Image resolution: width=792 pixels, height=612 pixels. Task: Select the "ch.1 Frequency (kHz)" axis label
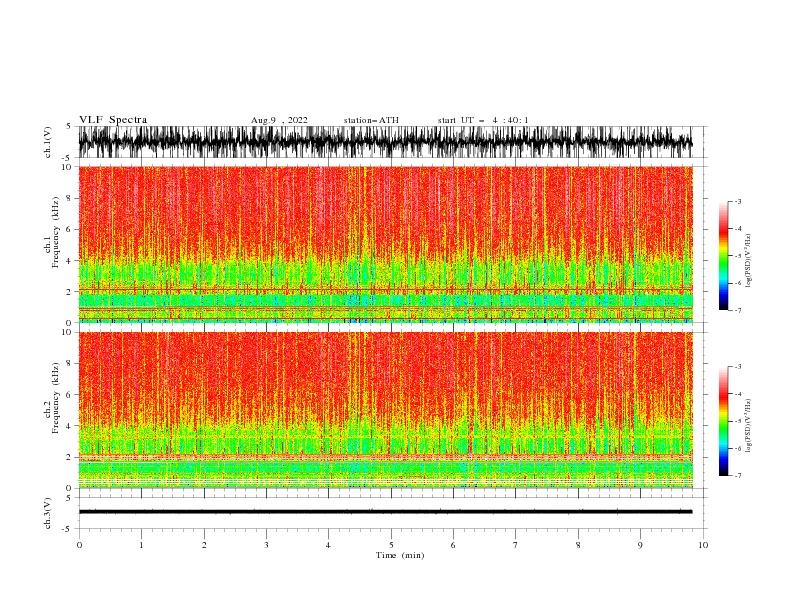tap(52, 232)
